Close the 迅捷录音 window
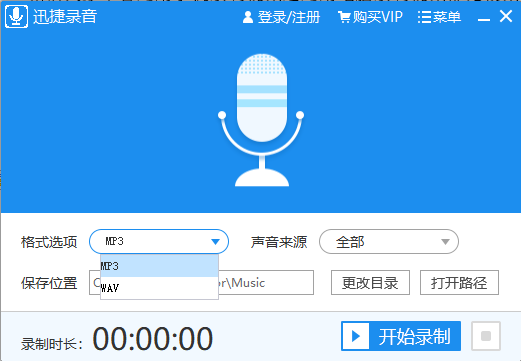Image resolution: width=521 pixels, height=361 pixels. pyautogui.click(x=506, y=16)
